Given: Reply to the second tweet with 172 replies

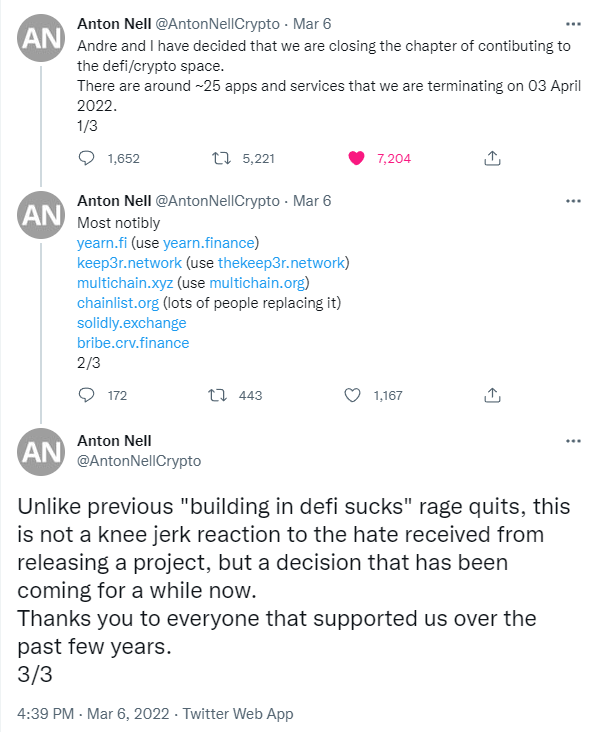Looking at the screenshot, I should (86, 395).
